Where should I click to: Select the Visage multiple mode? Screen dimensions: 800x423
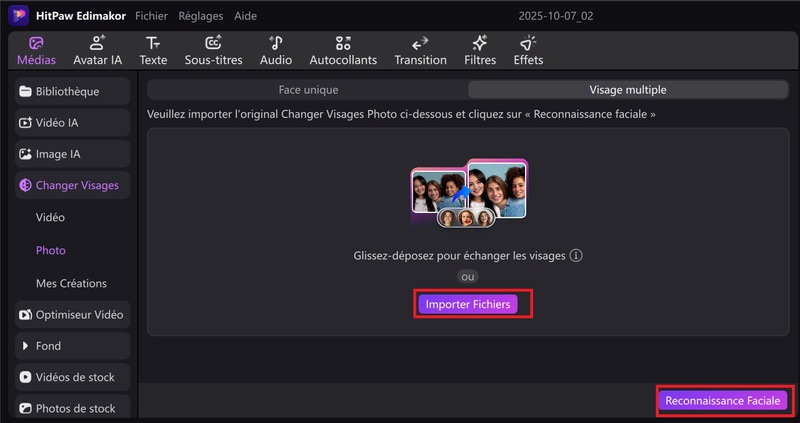point(627,90)
